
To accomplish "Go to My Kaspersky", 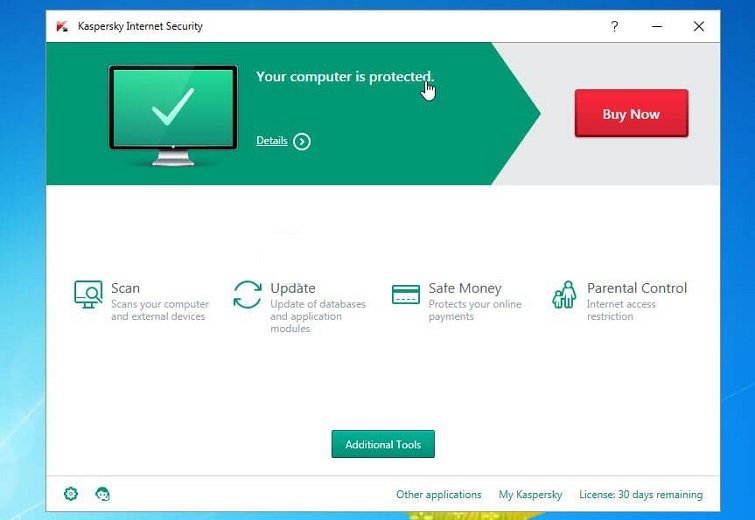I will pos(530,494).
